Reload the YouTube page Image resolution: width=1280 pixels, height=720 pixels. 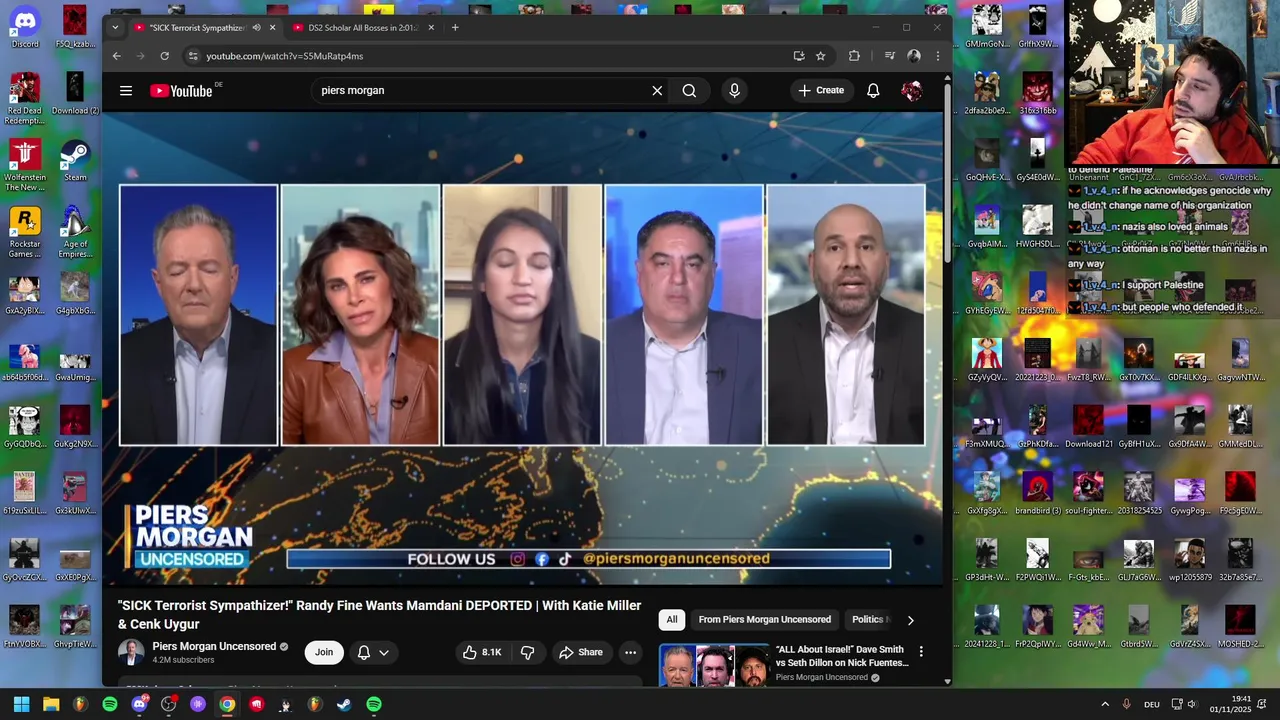(165, 56)
